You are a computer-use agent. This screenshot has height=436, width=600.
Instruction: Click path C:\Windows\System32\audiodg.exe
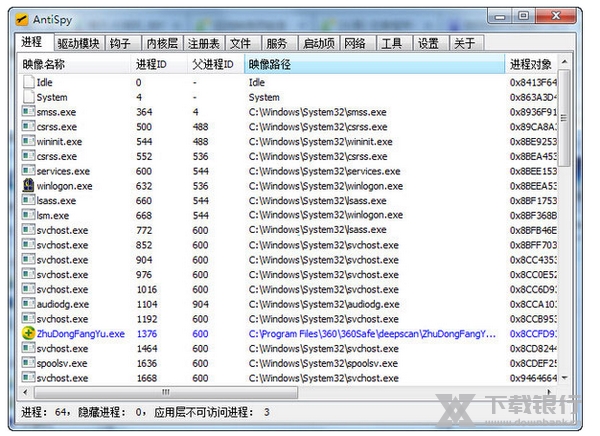click(x=324, y=304)
